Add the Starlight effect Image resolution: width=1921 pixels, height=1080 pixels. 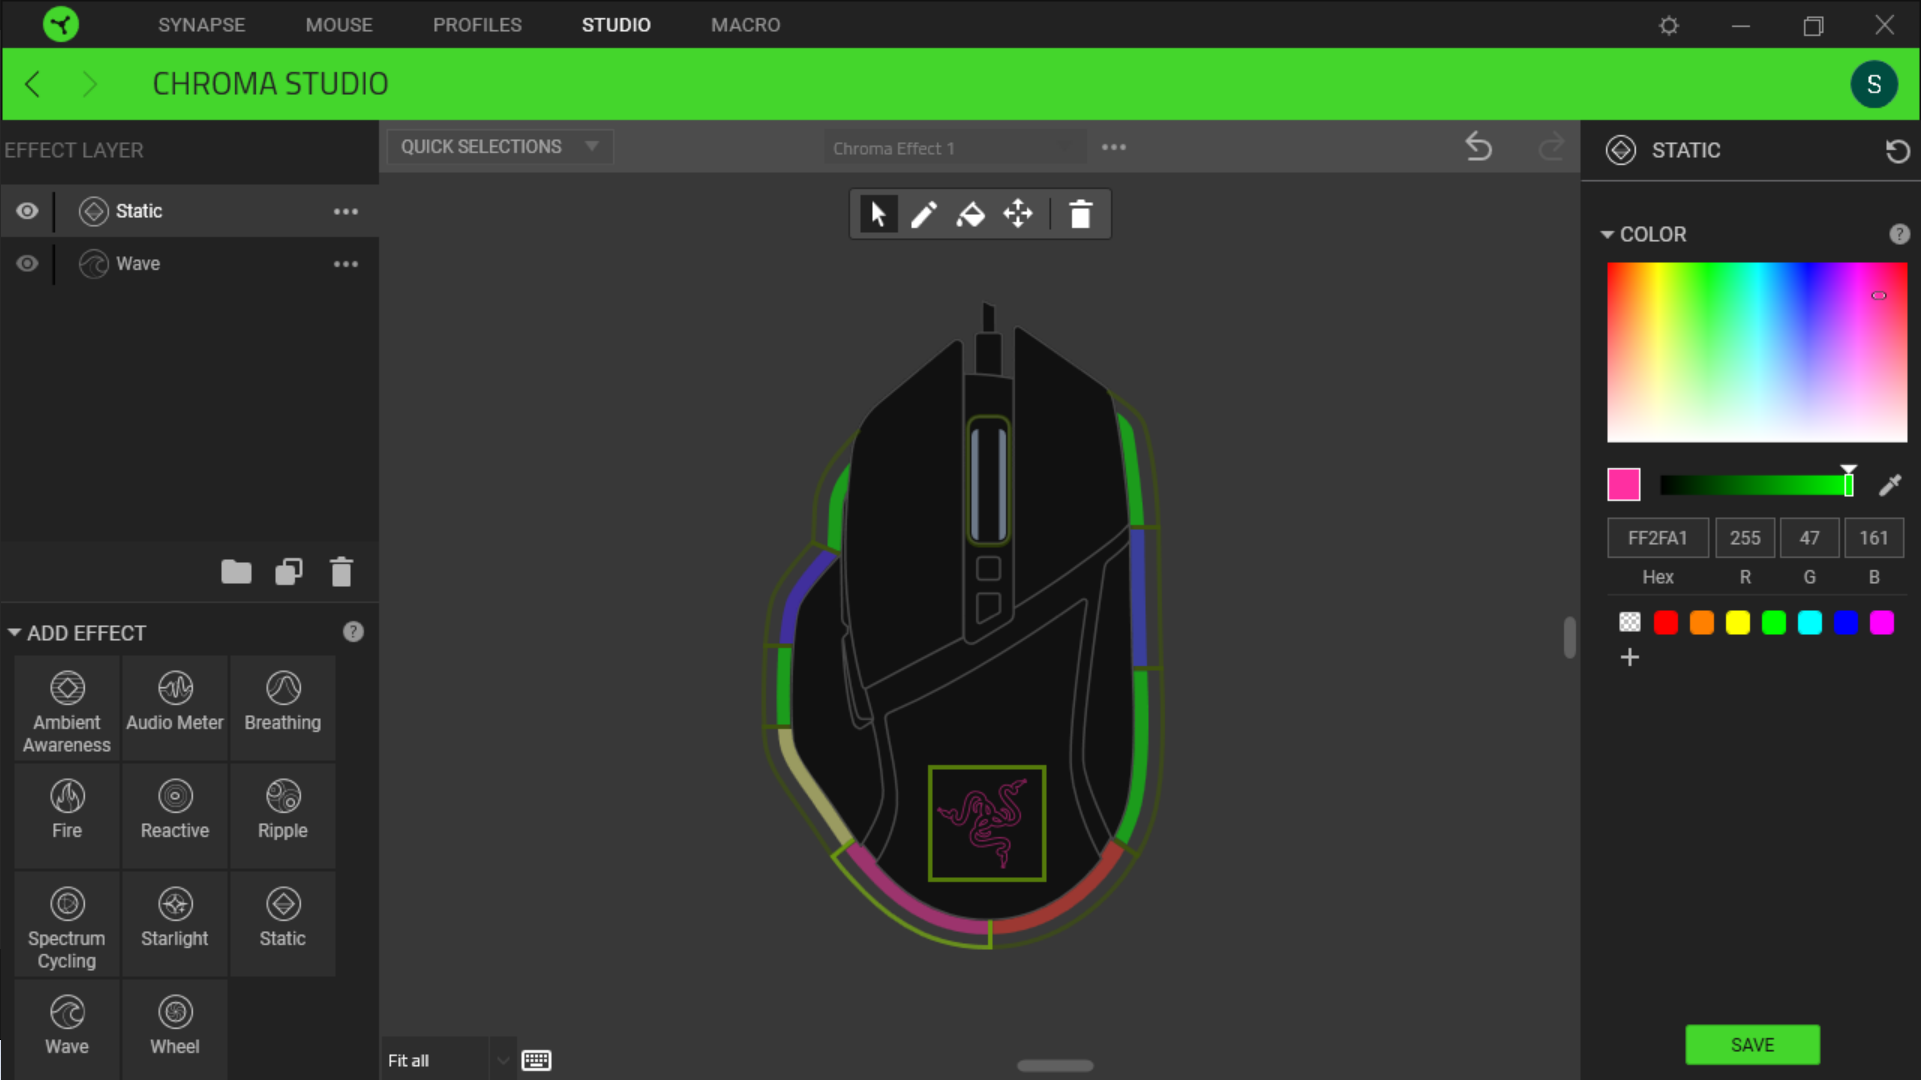tap(175, 918)
